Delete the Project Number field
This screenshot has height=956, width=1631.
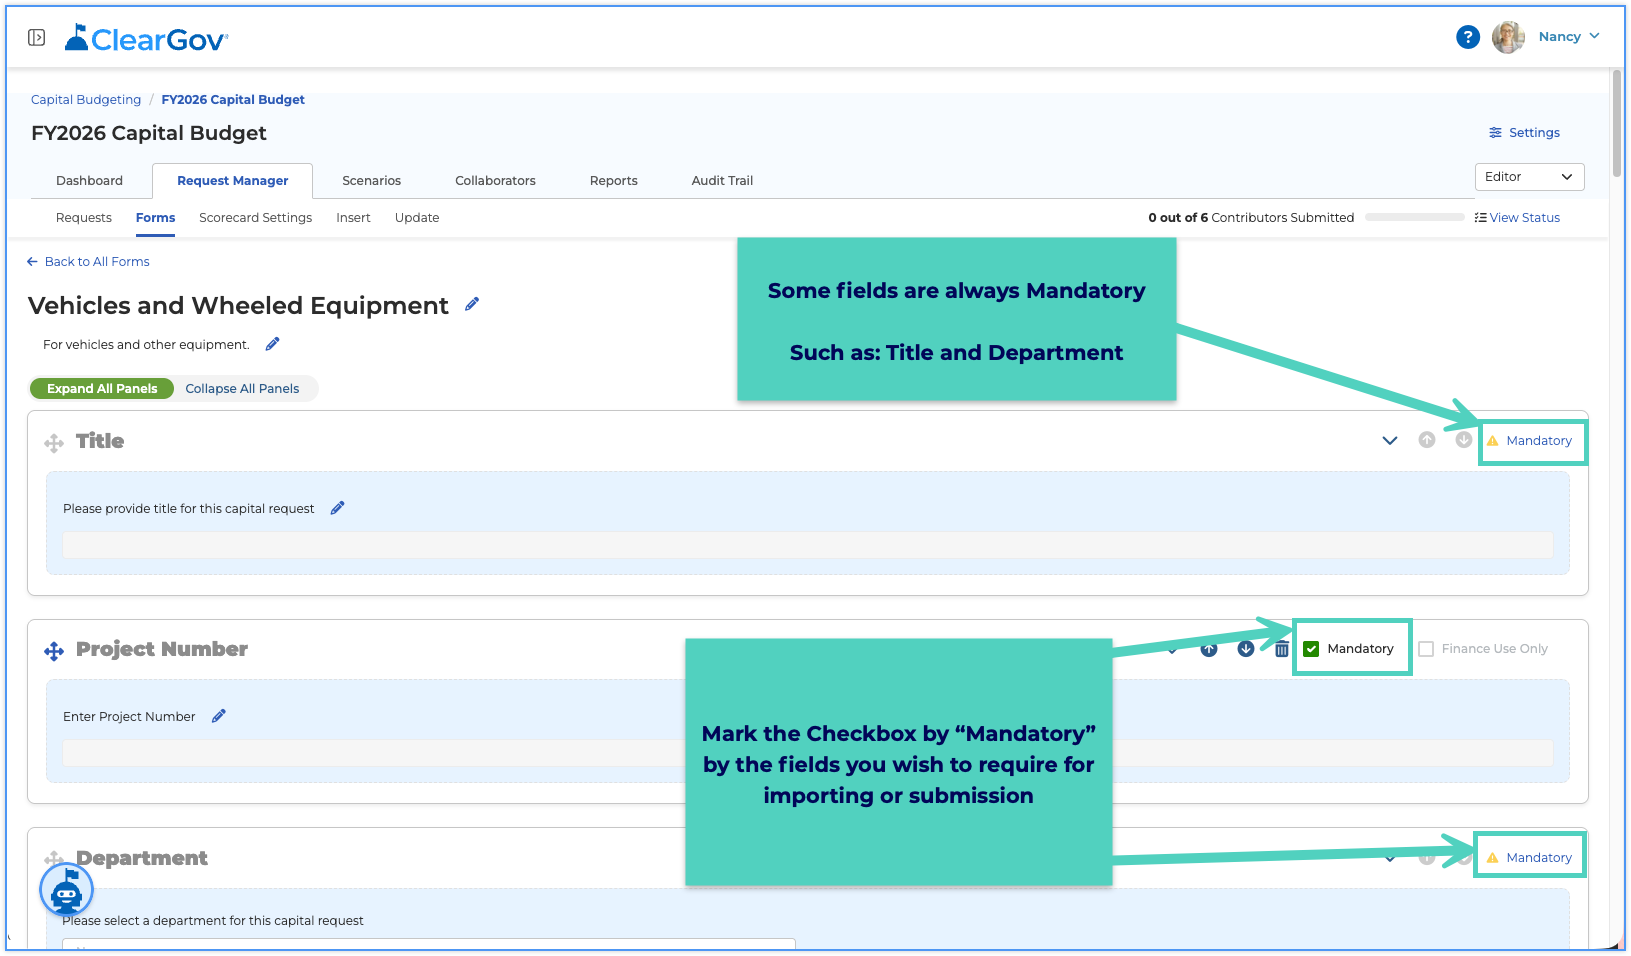(x=1282, y=649)
